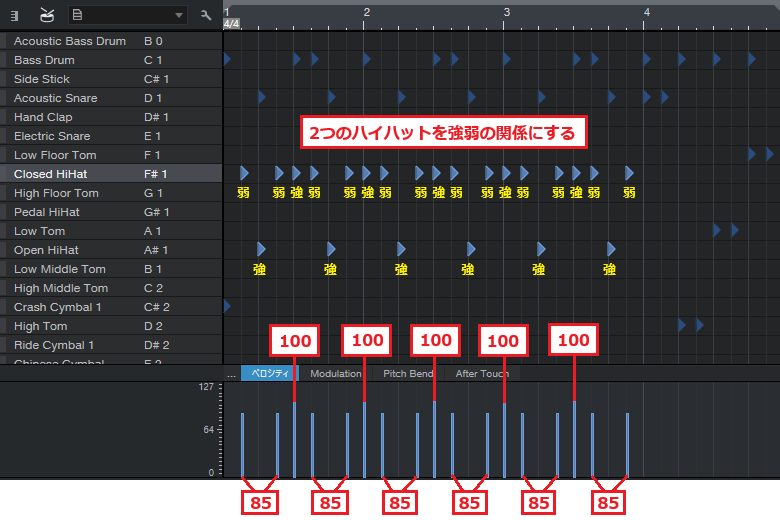Image resolution: width=780 pixels, height=520 pixels.
Task: Click the first Closed HiHat note
Action: [243, 172]
